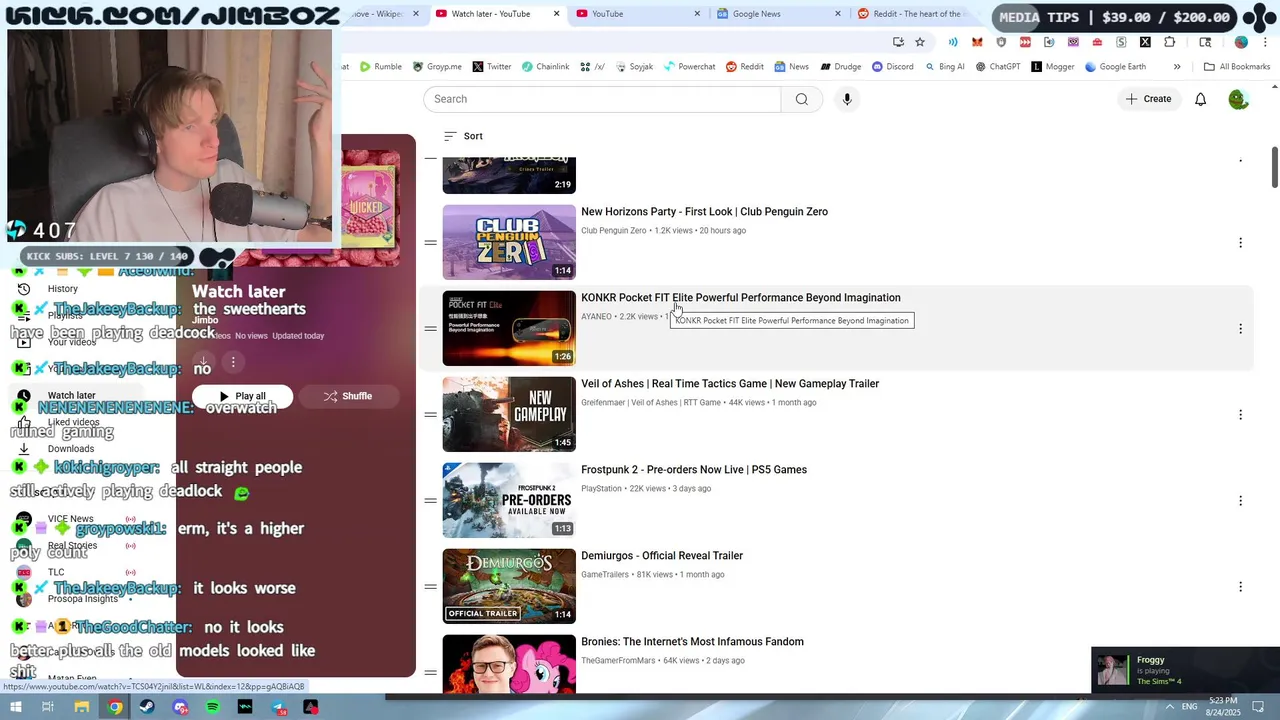Open YouTube notifications bell

point(1200,99)
